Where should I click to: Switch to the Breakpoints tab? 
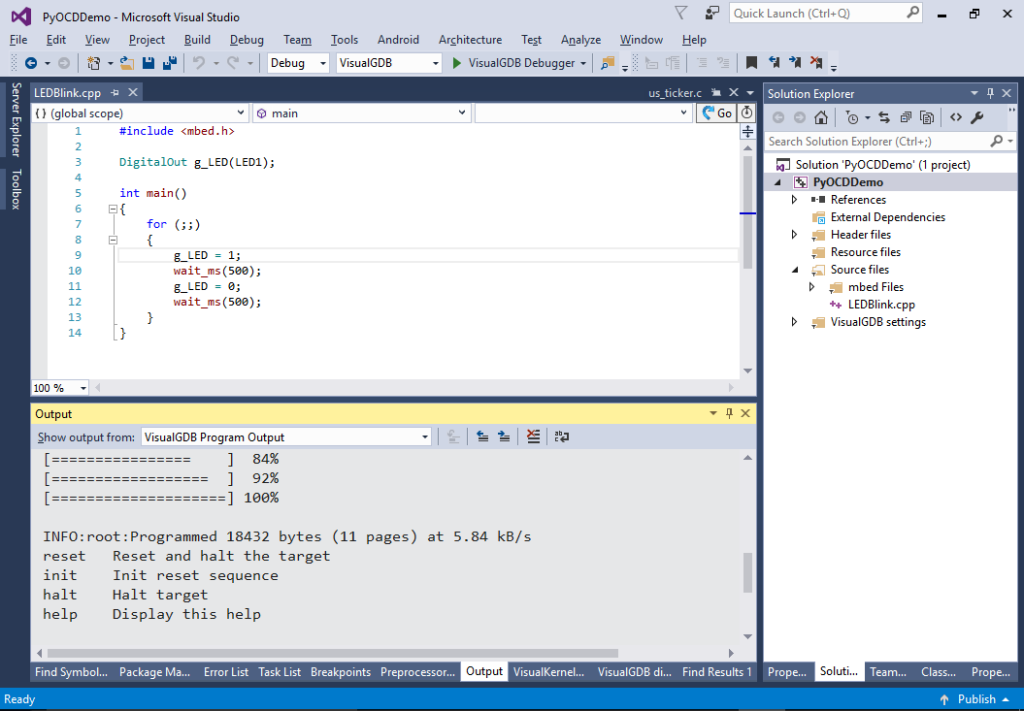tap(340, 672)
